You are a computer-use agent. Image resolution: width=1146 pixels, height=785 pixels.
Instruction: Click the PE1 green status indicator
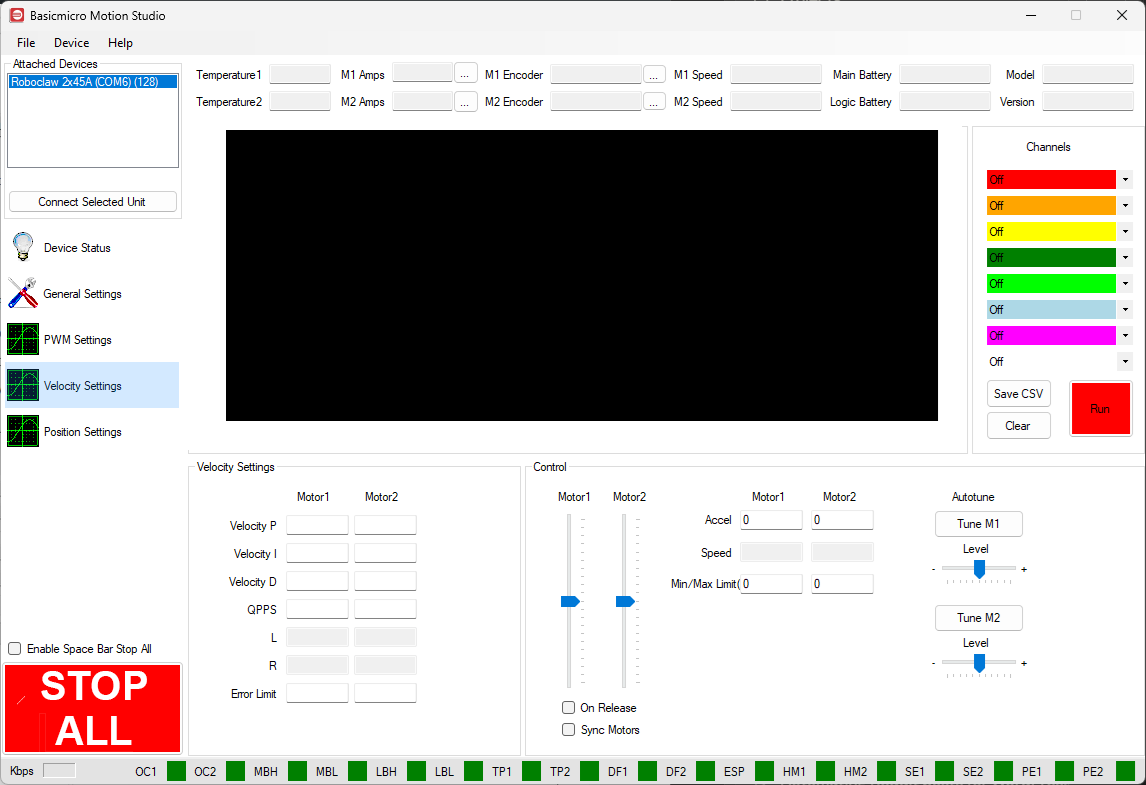pyautogui.click(x=1064, y=771)
